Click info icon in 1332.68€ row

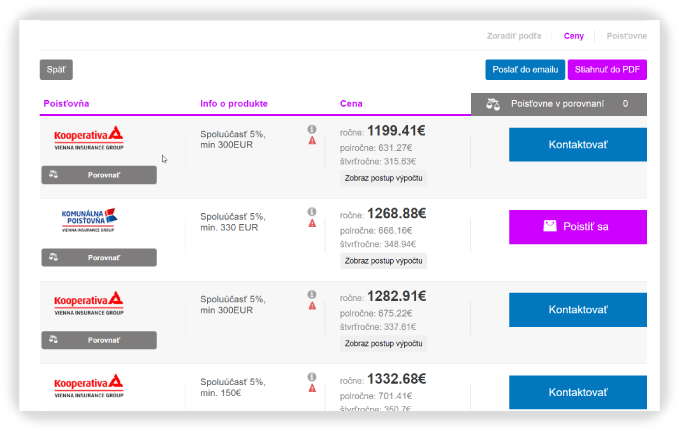coord(312,377)
